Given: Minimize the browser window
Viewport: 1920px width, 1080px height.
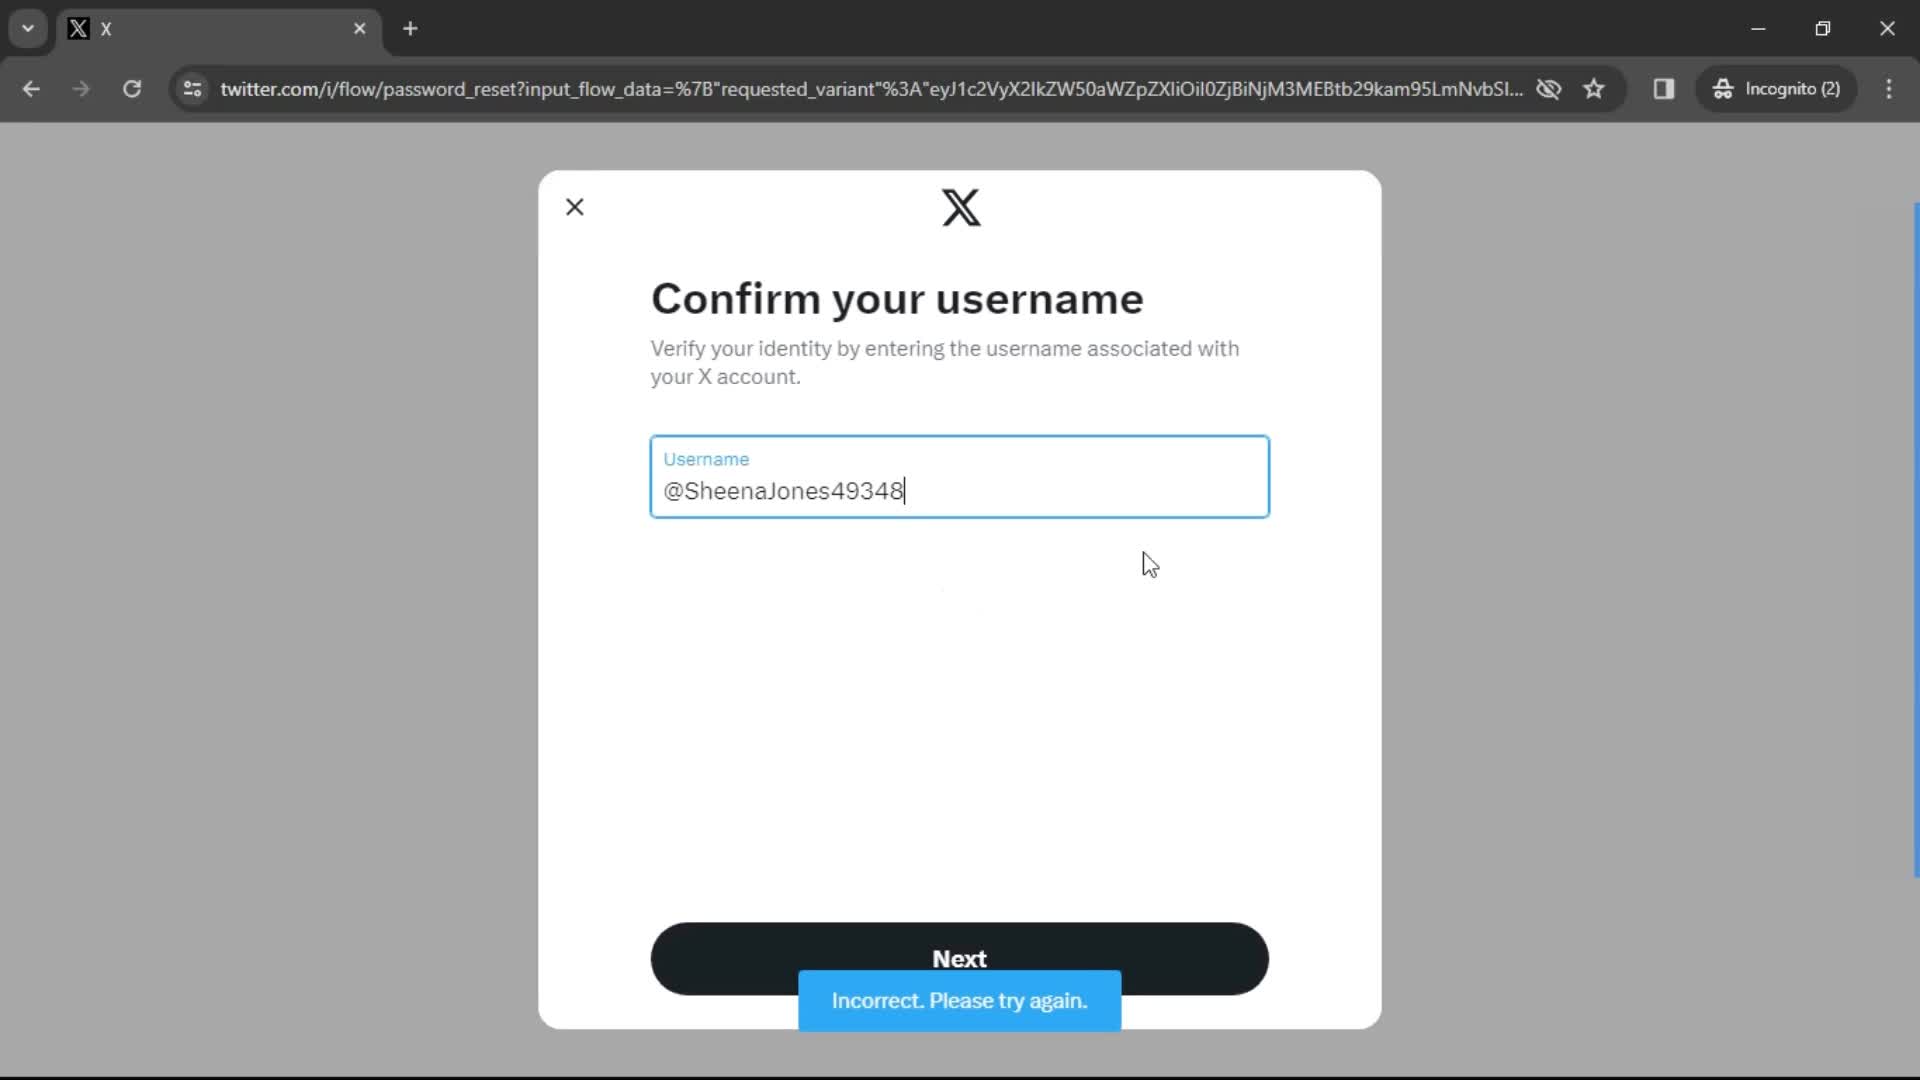Looking at the screenshot, I should [1758, 29].
